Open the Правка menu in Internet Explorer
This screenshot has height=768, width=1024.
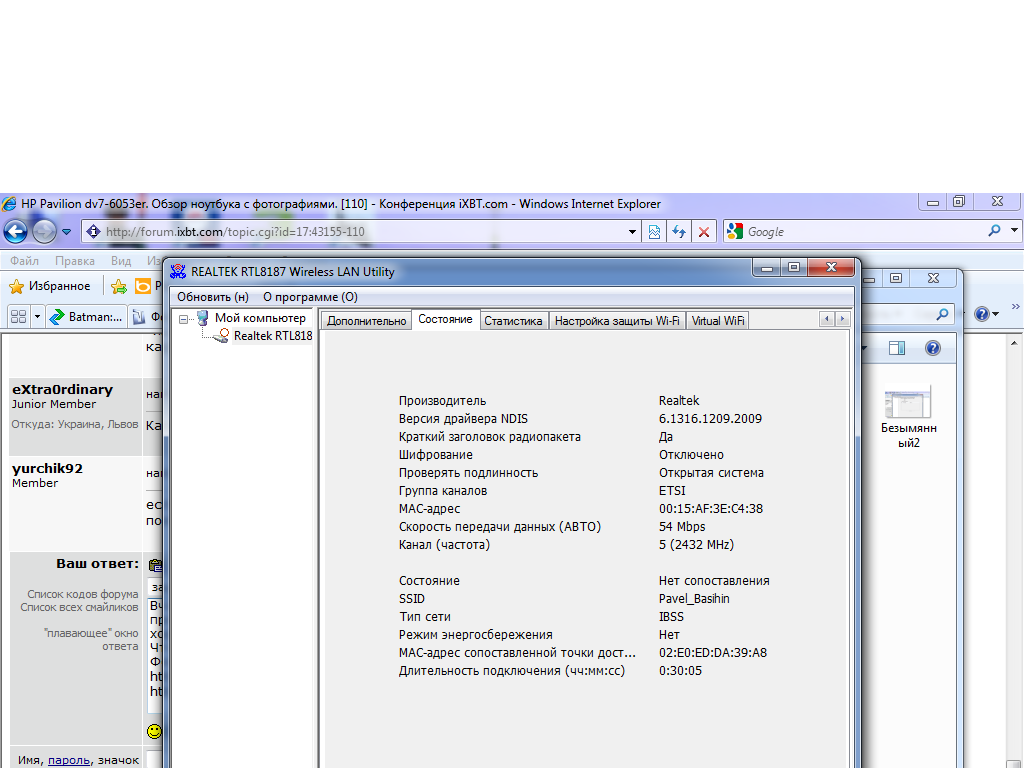[74, 261]
